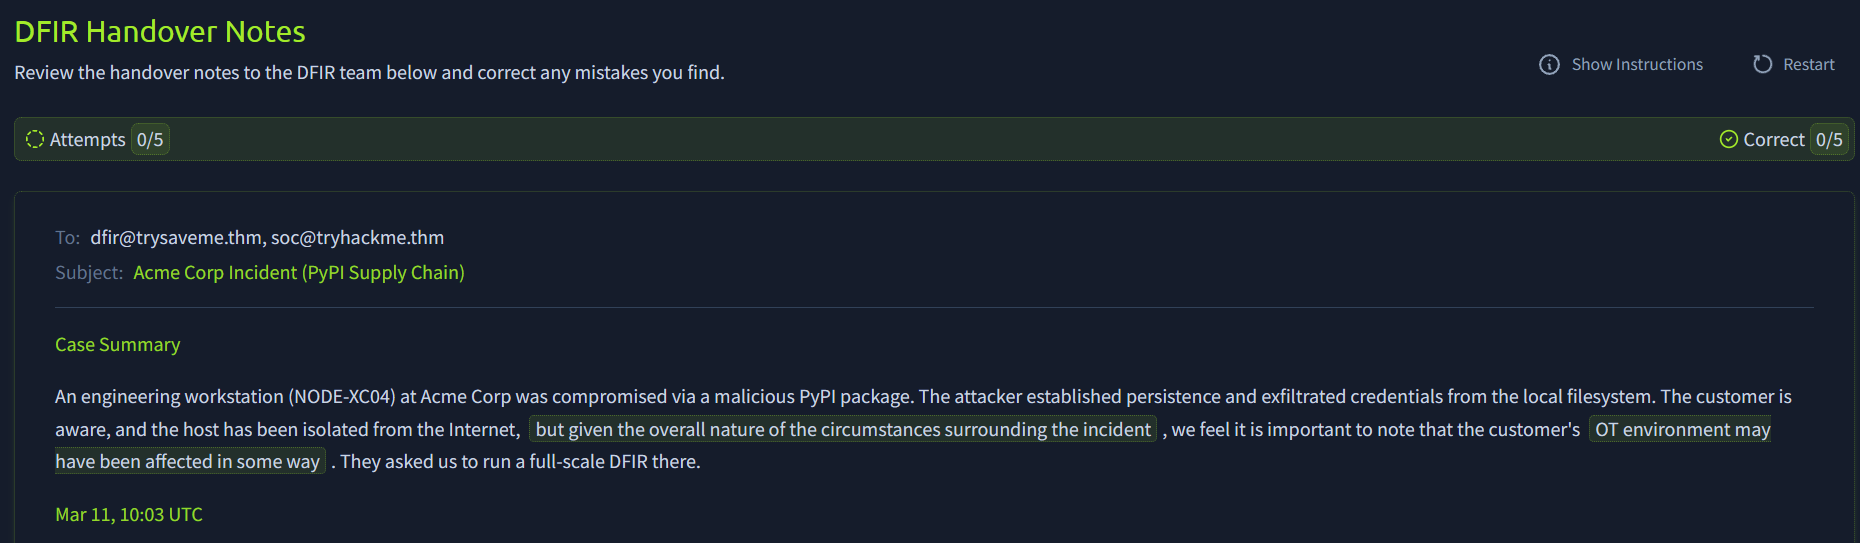
Task: Click highlighted text "have been affected in some way"
Action: [x=188, y=462]
